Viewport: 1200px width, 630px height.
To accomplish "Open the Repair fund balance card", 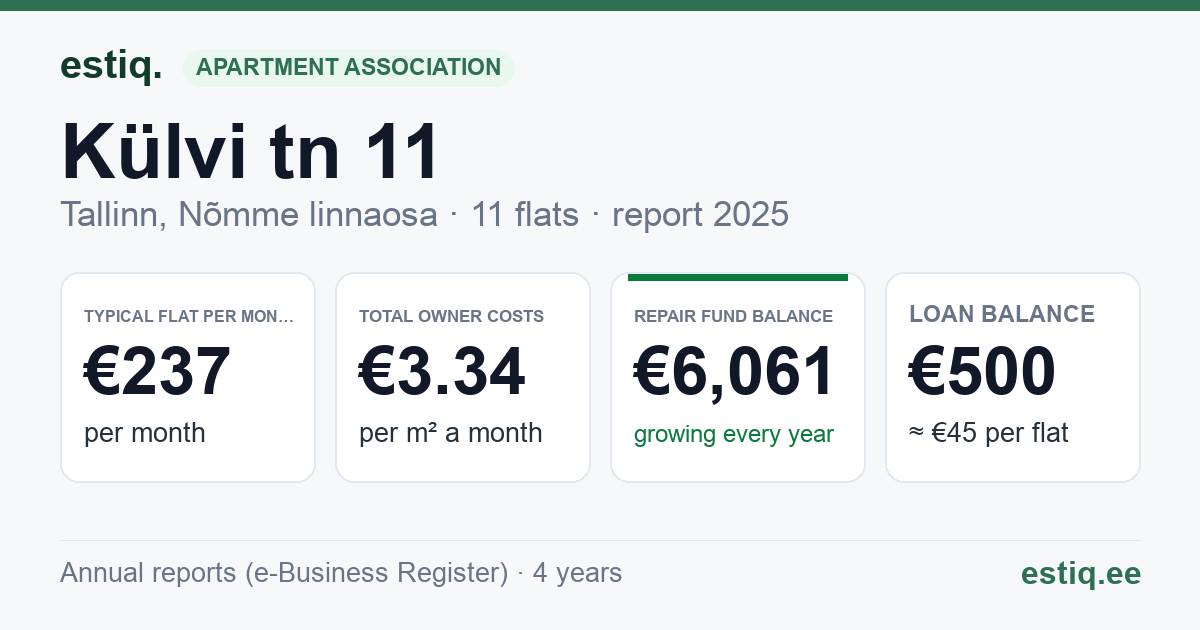I will pos(738,377).
